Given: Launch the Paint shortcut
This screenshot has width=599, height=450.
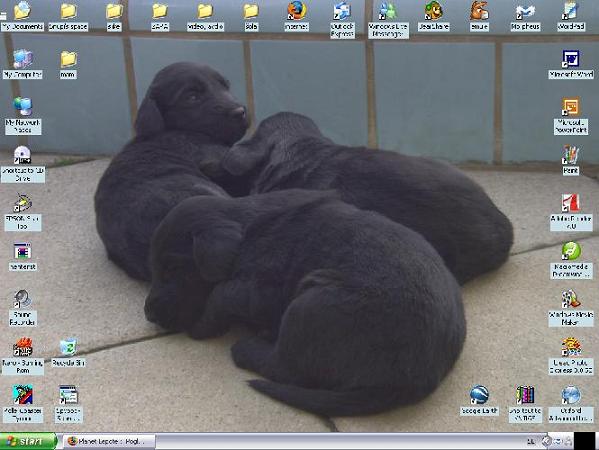Looking at the screenshot, I should (x=571, y=160).
